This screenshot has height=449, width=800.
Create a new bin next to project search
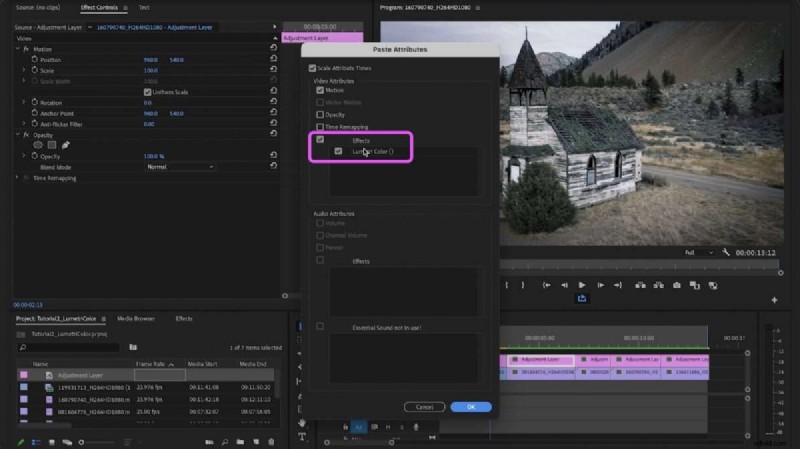[133, 347]
